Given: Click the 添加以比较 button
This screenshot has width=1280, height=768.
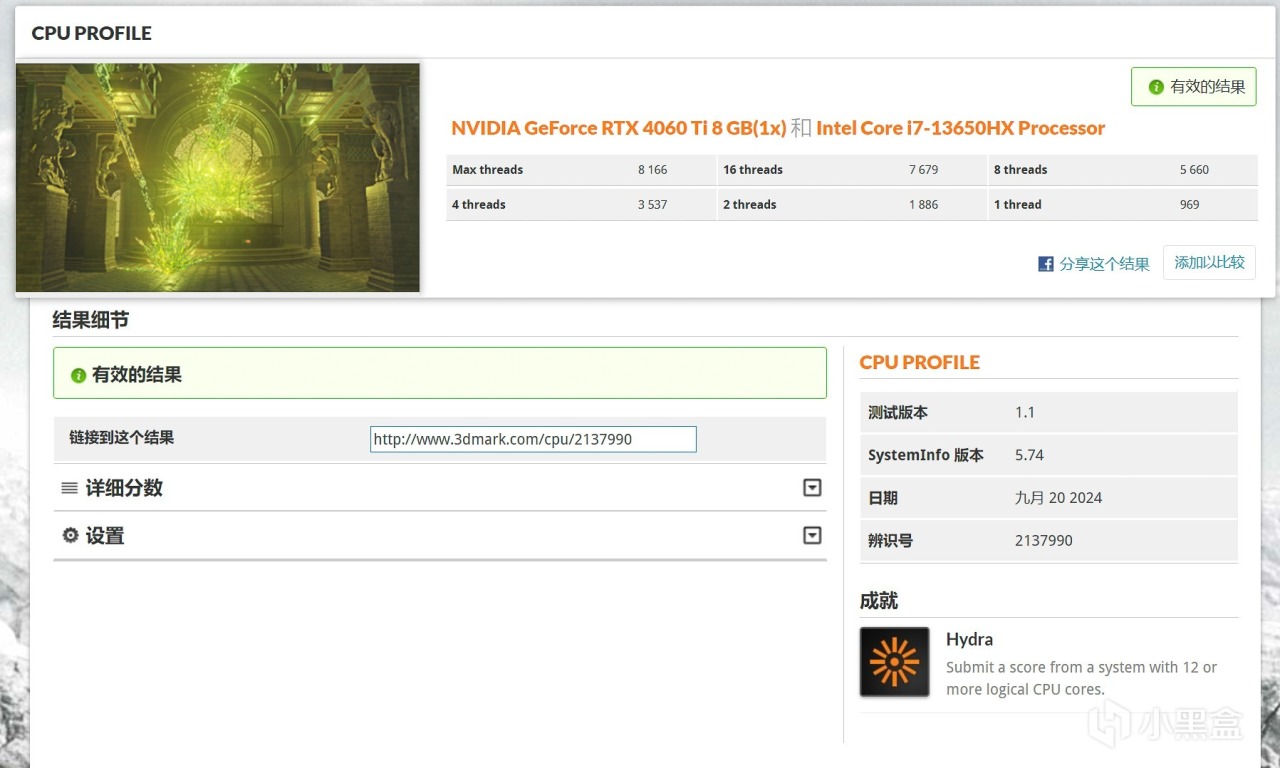Looking at the screenshot, I should 1209,262.
